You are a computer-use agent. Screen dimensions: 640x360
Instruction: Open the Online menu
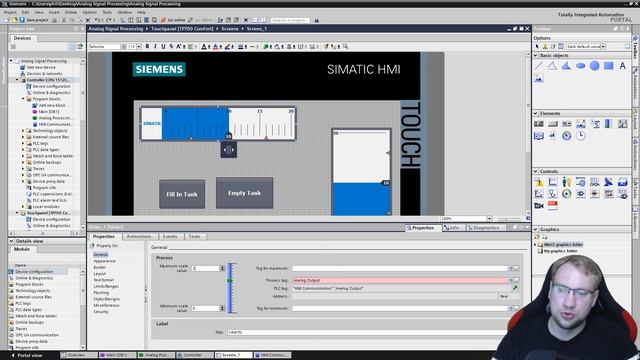coord(71,12)
